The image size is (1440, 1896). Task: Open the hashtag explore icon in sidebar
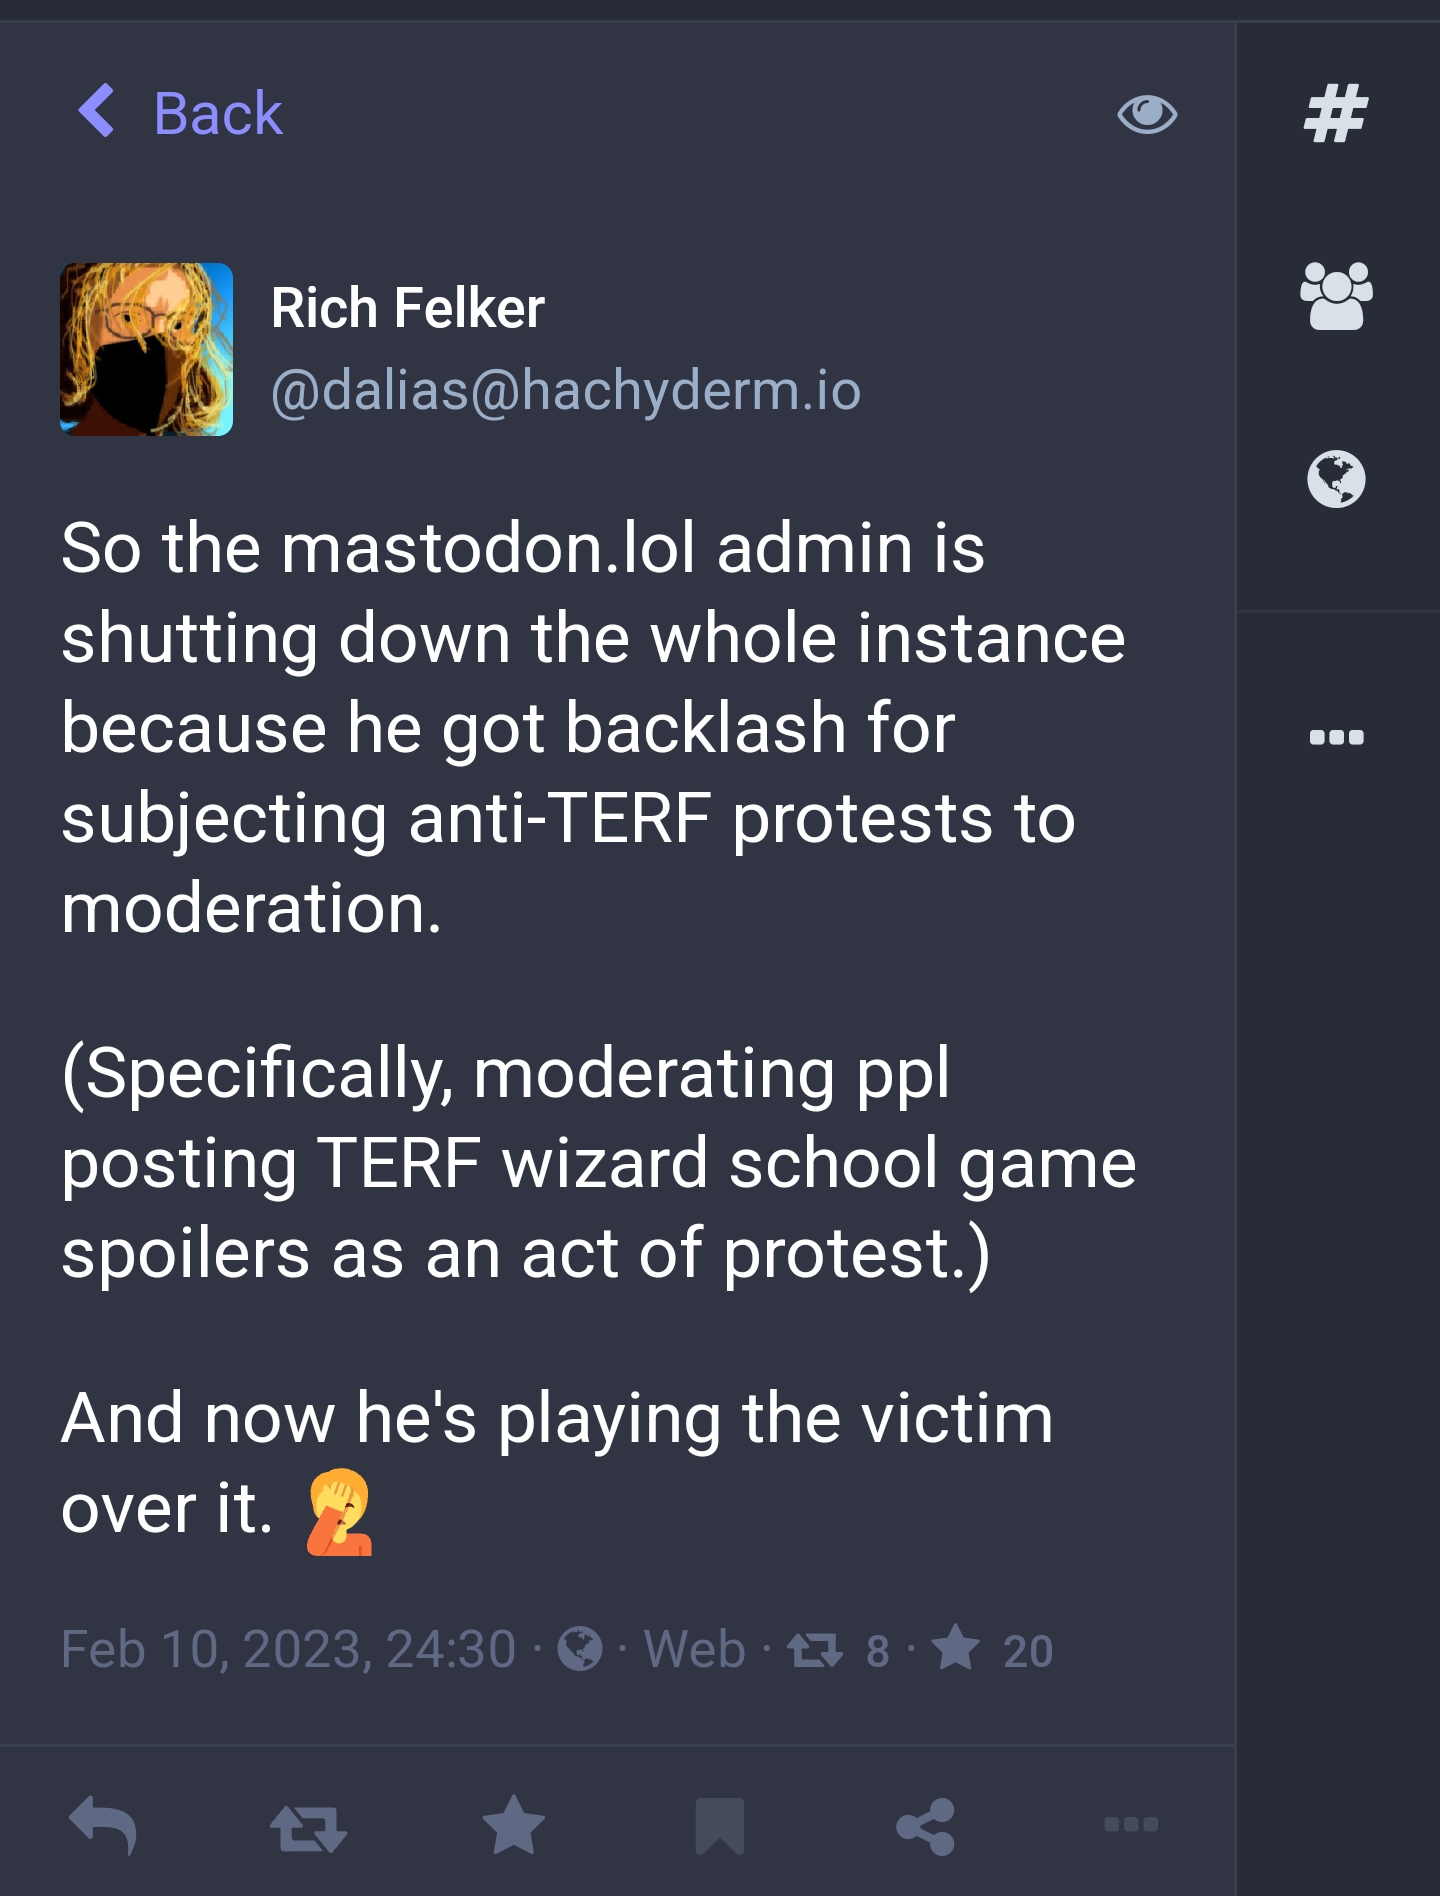tap(1336, 113)
